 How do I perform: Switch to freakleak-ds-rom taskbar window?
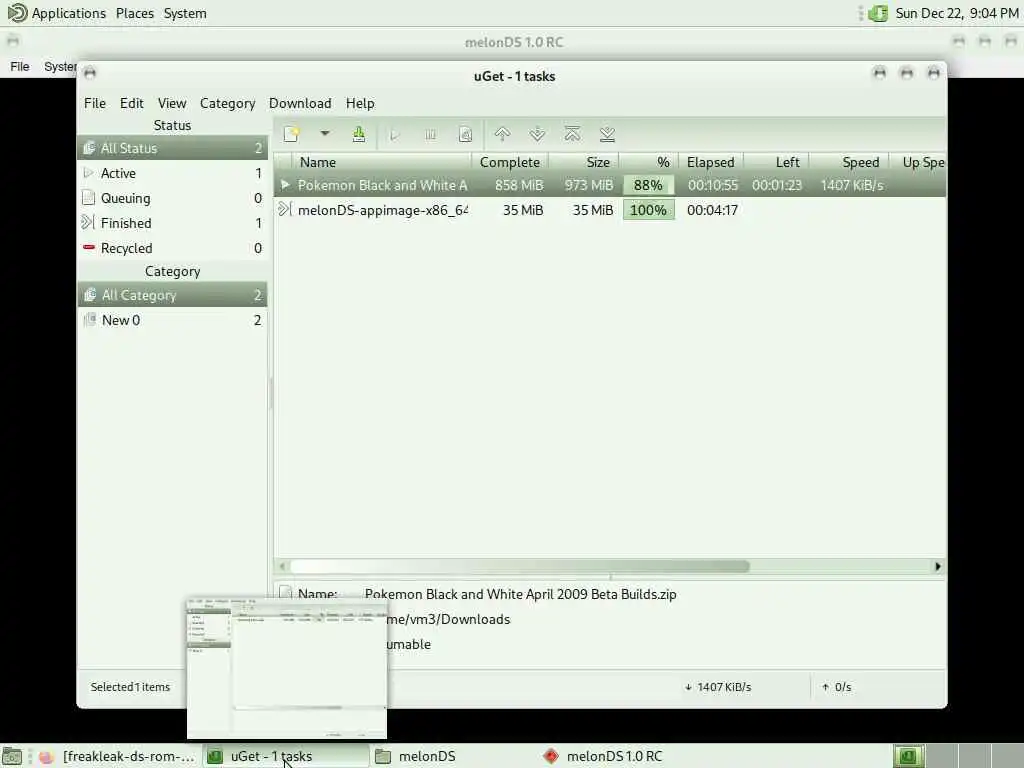point(118,756)
